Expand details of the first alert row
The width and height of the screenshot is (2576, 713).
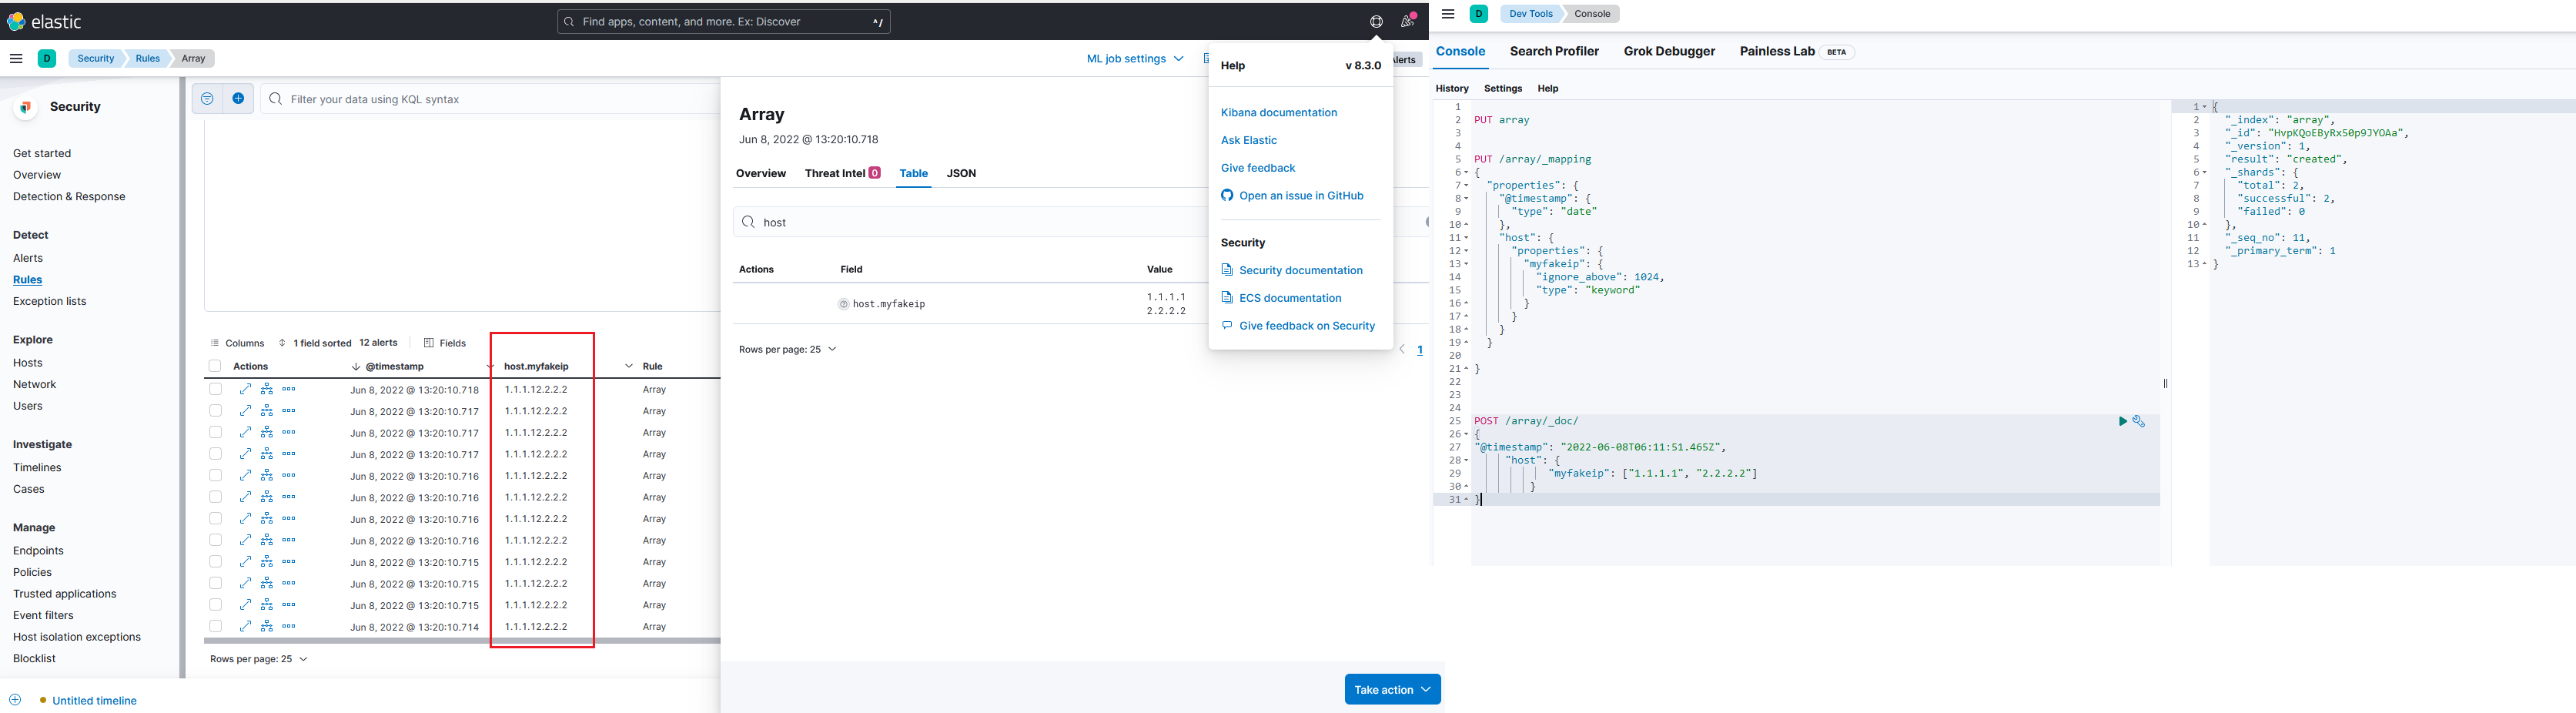pos(246,389)
